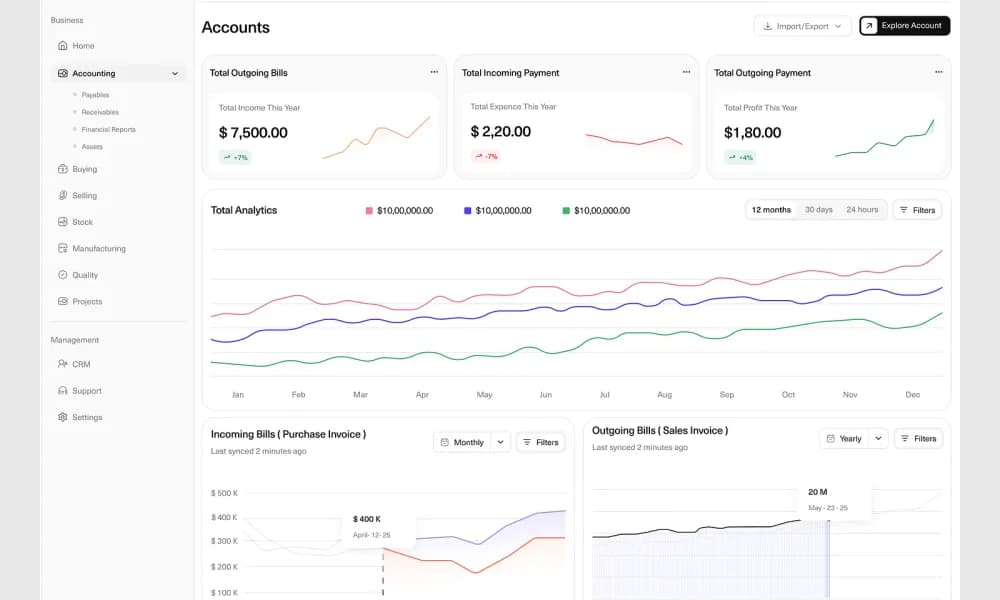Open Assets under Accounting
1000x600 pixels.
click(x=92, y=147)
